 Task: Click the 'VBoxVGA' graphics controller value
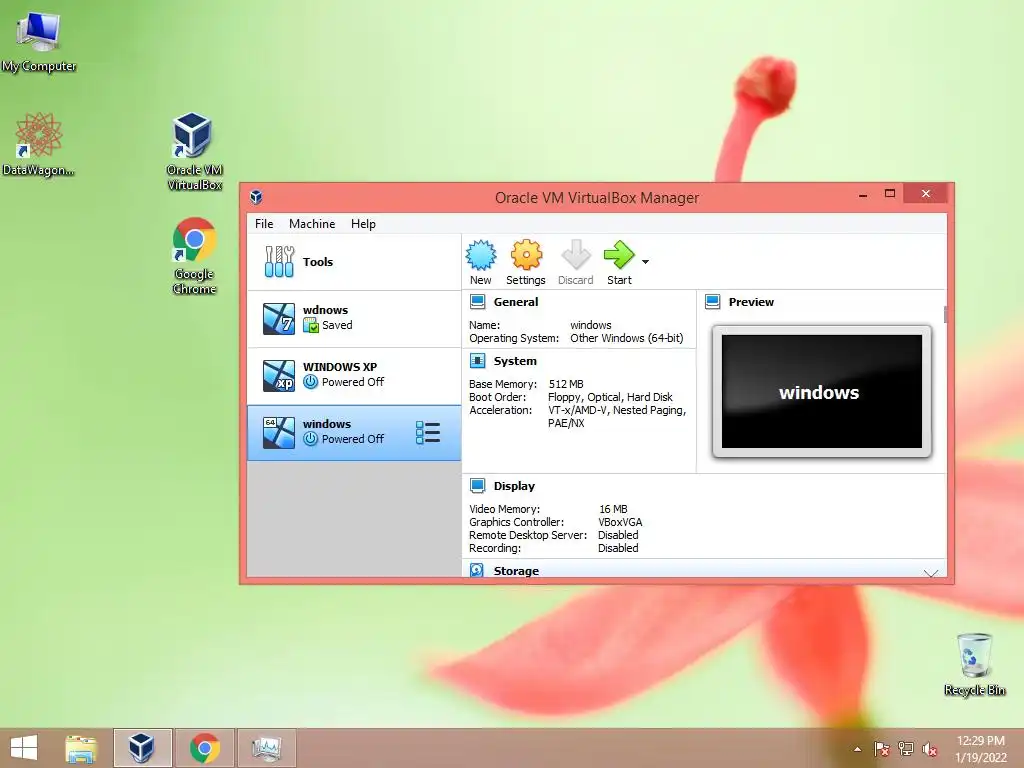coord(620,522)
